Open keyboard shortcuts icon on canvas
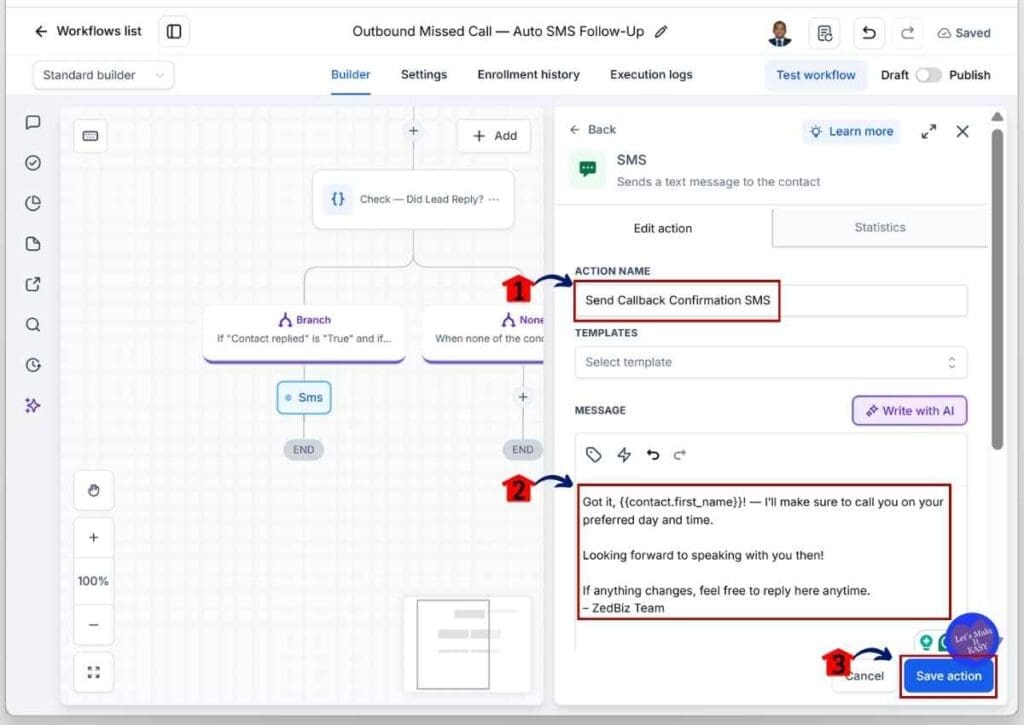The width and height of the screenshot is (1024, 725). pyautogui.click(x=90, y=136)
